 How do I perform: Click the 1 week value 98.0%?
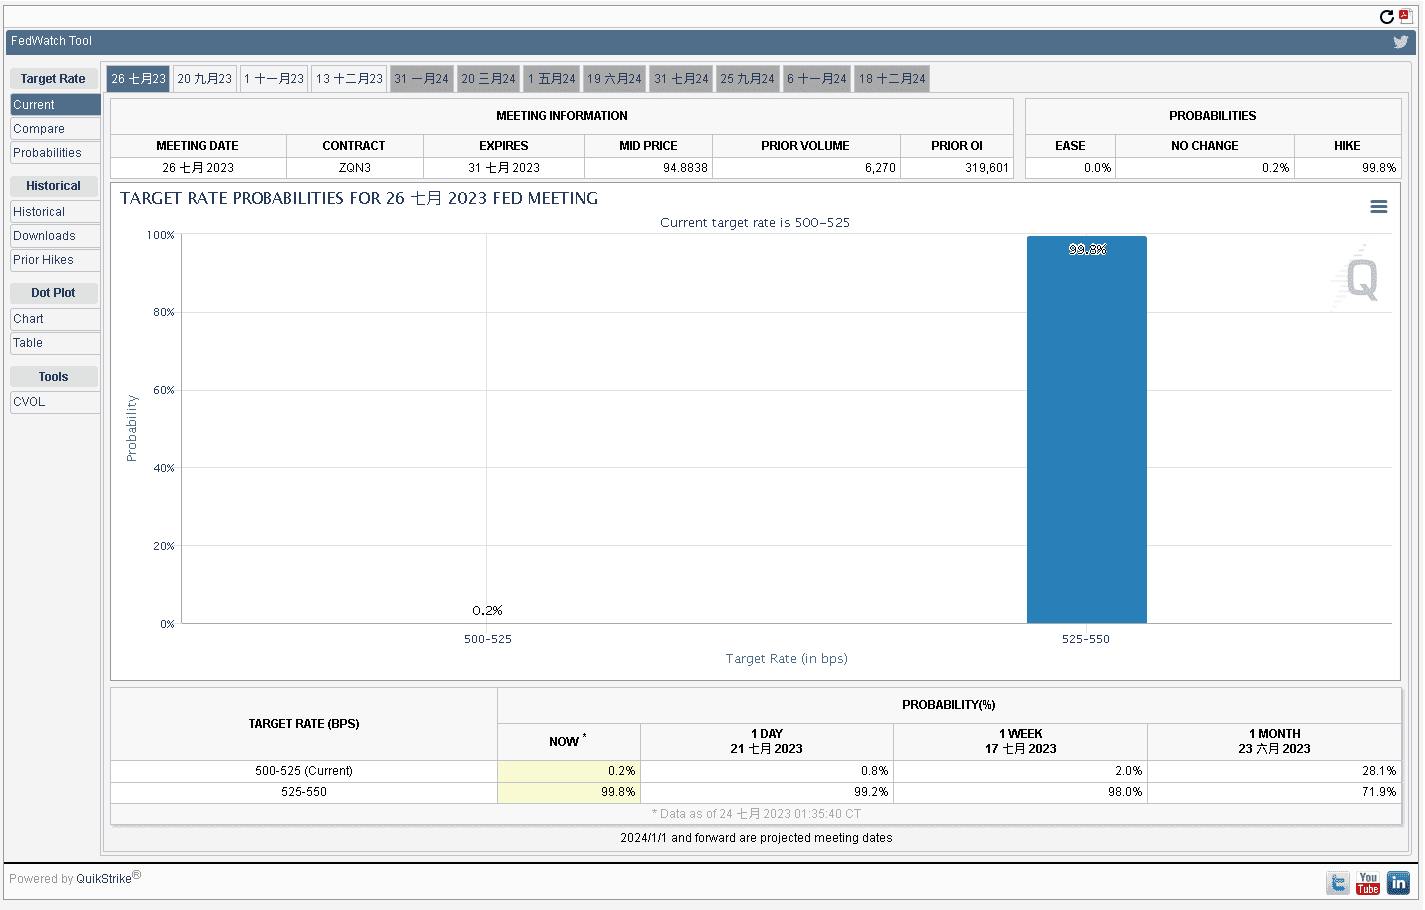pos(1125,792)
